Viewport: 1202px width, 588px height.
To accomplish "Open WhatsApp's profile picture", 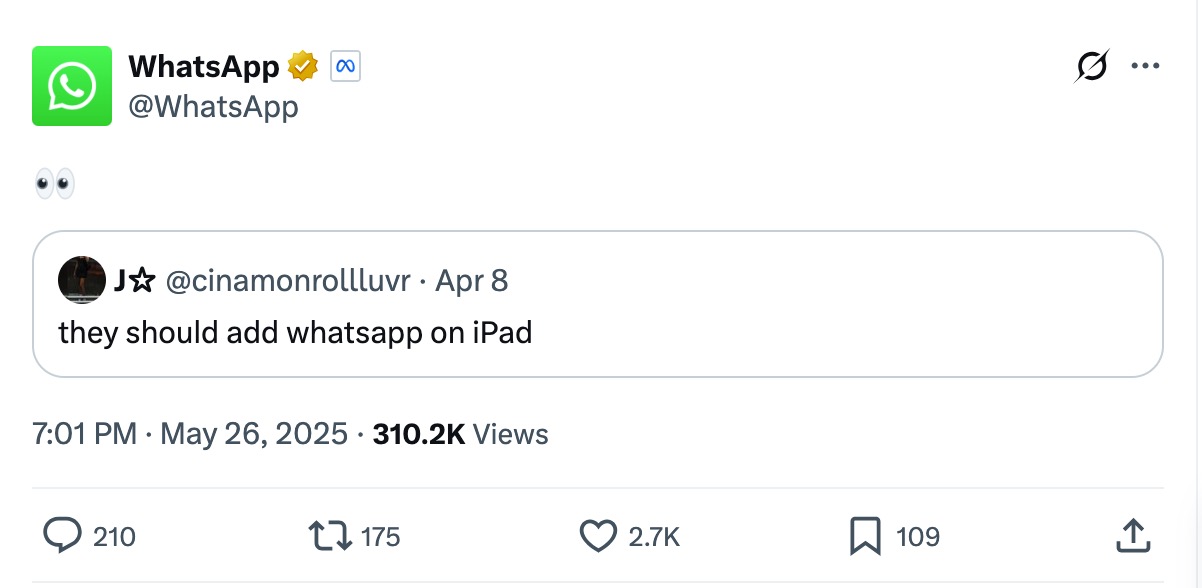I will tap(72, 86).
